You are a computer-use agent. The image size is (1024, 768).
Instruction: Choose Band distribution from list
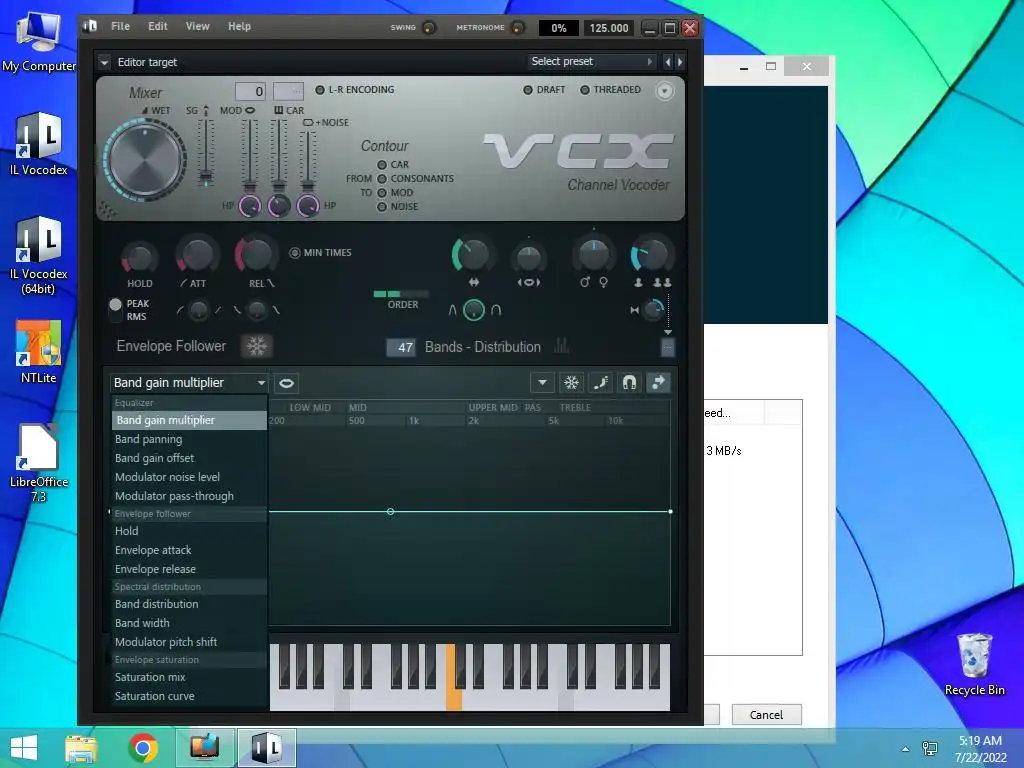[189, 604]
